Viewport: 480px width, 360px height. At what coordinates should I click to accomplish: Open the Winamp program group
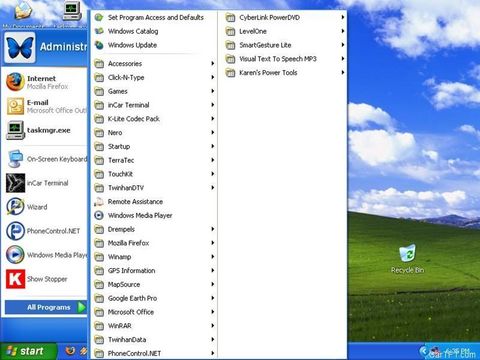click(154, 257)
